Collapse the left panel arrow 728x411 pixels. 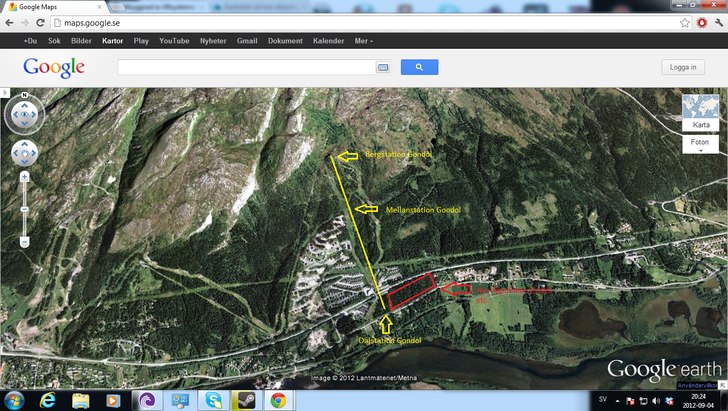(x=4, y=92)
